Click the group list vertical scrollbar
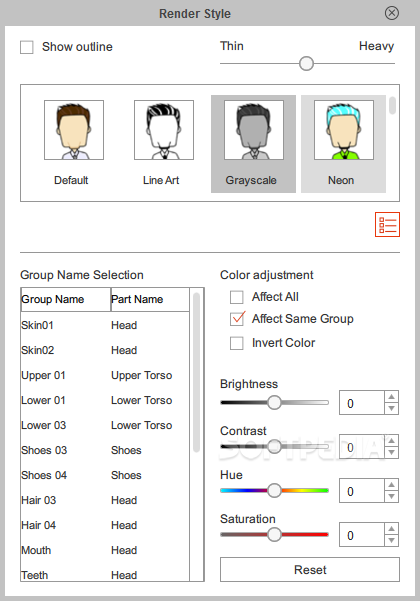Image resolution: width=420 pixels, height=601 pixels. click(x=196, y=372)
